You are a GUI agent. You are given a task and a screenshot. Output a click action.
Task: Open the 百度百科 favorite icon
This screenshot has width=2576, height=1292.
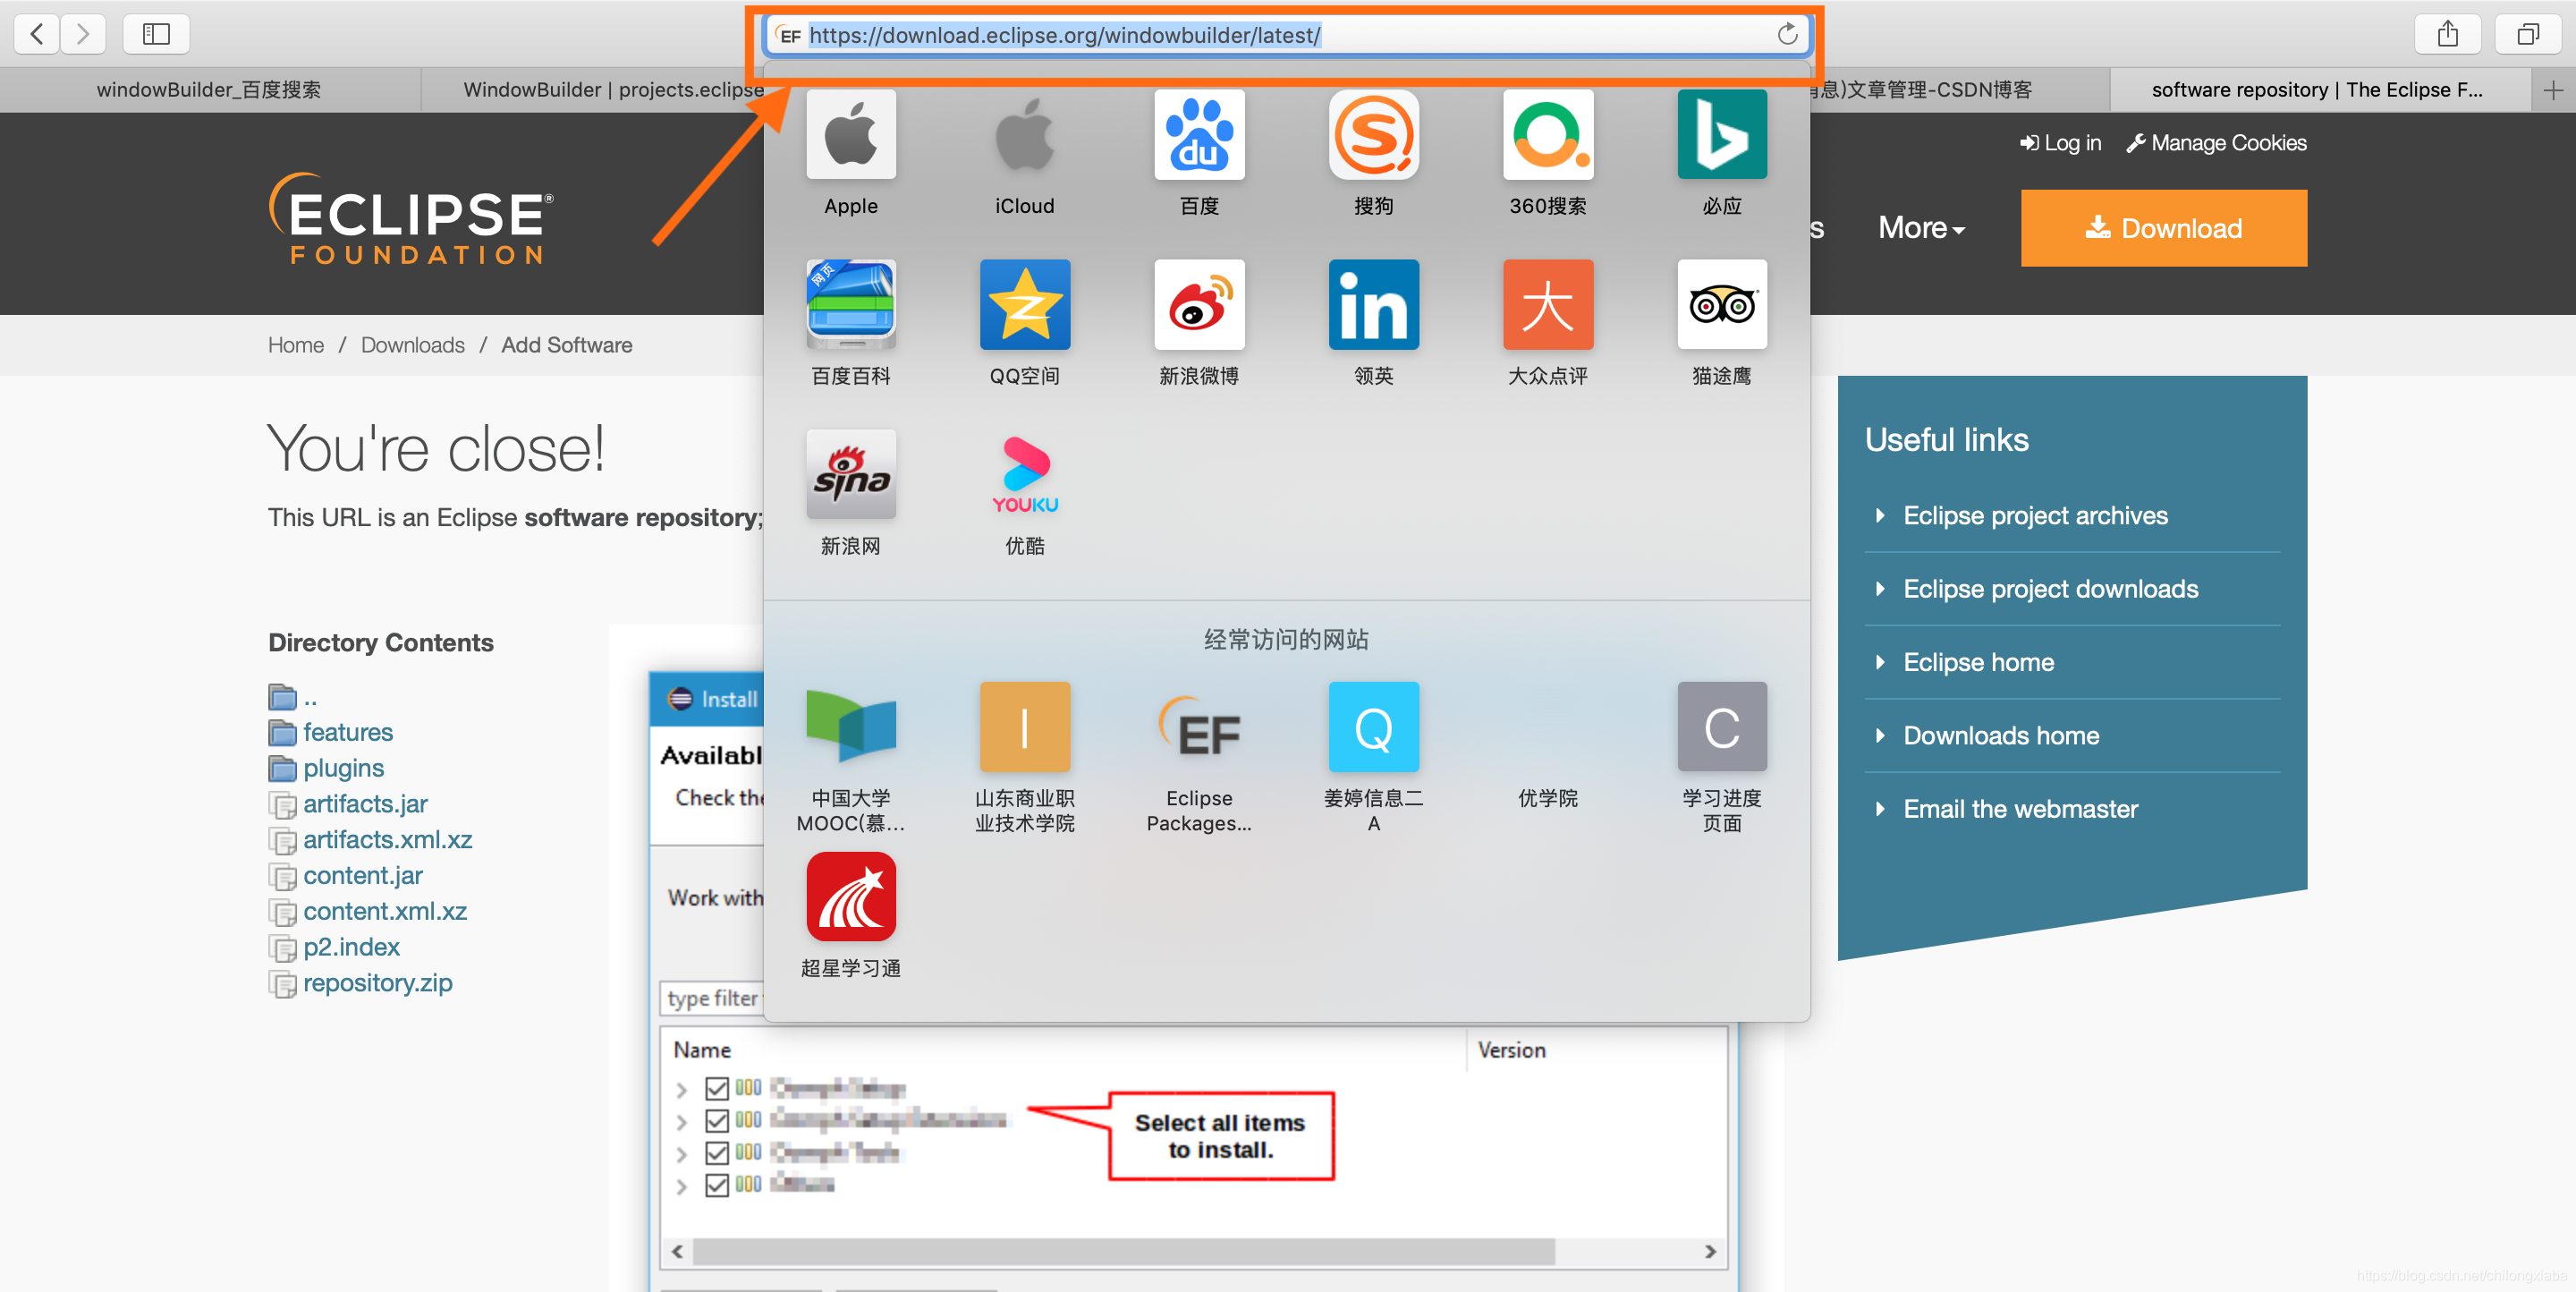click(x=851, y=305)
